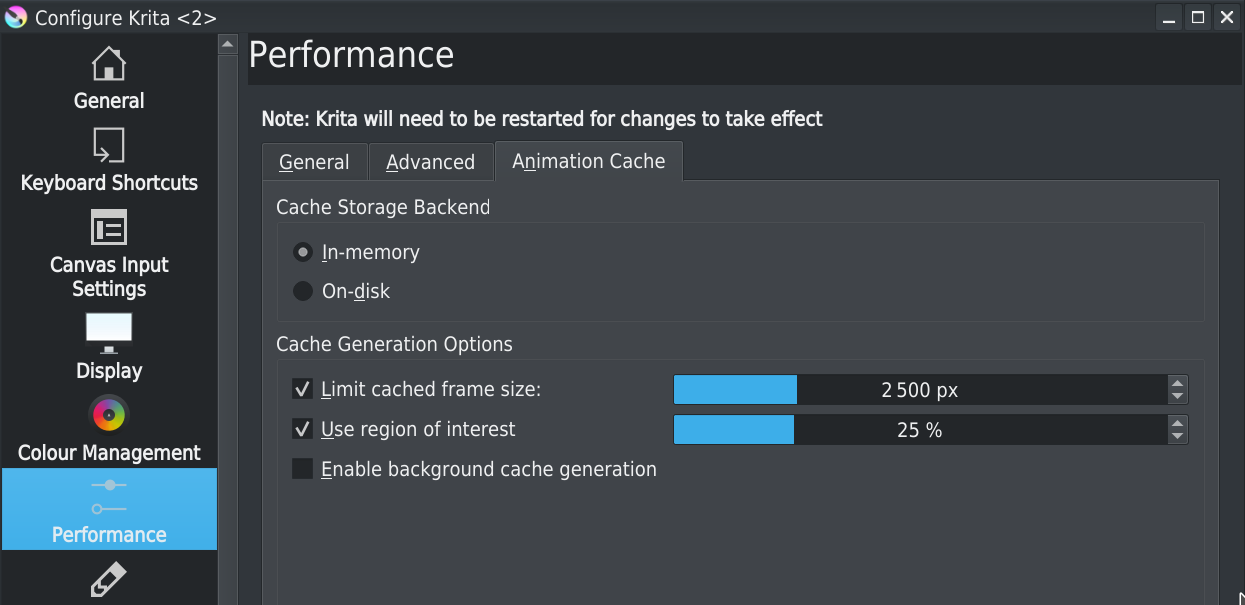Increase cached frame size with up arrow

point(1178,383)
